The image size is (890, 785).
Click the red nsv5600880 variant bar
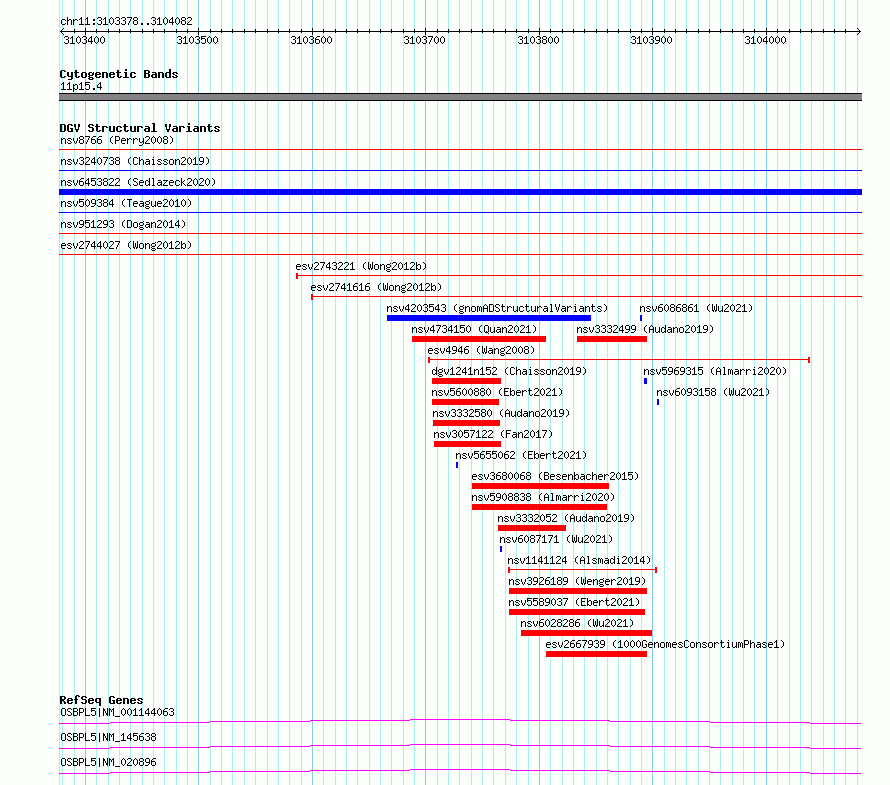click(x=465, y=402)
